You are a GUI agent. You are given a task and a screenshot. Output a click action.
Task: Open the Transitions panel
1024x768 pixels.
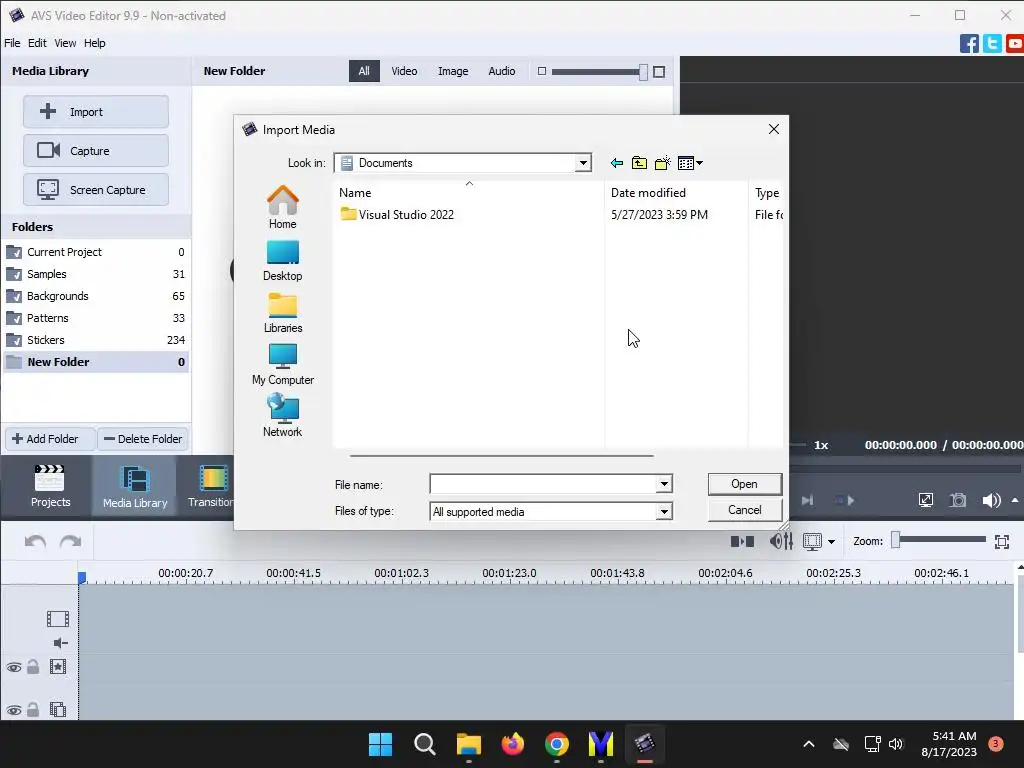pos(210,486)
